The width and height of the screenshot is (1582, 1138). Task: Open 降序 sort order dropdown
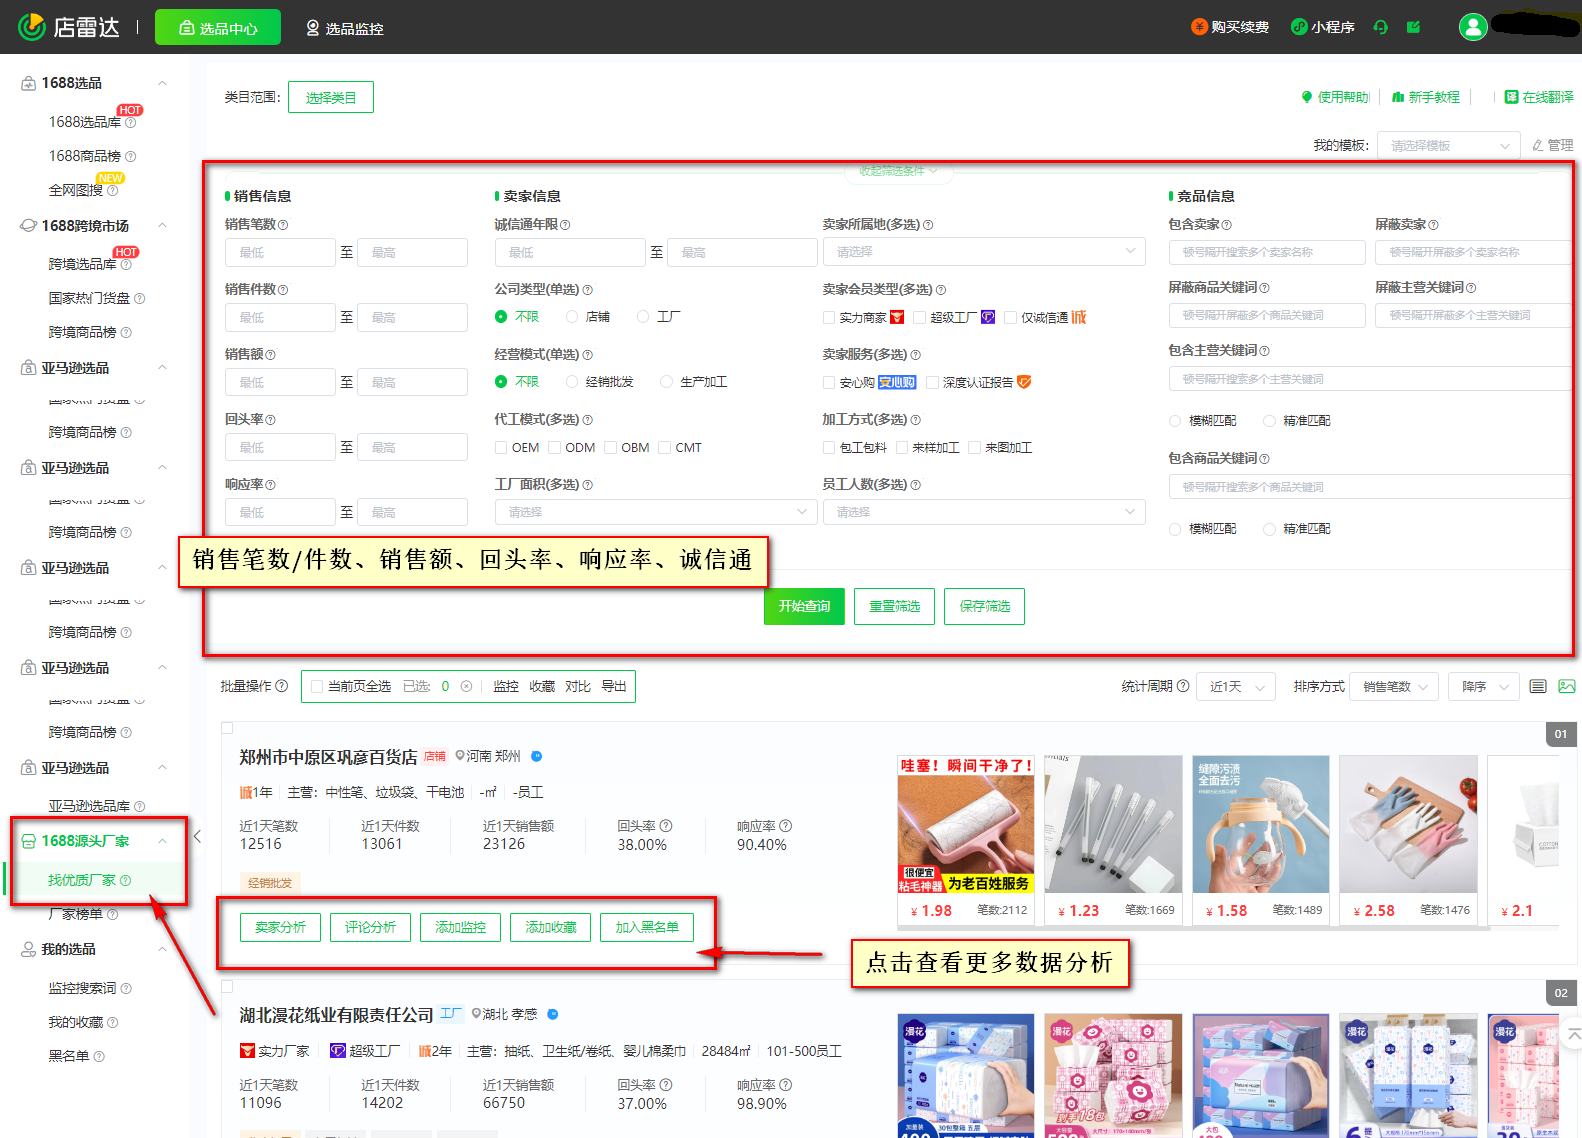pos(1484,687)
